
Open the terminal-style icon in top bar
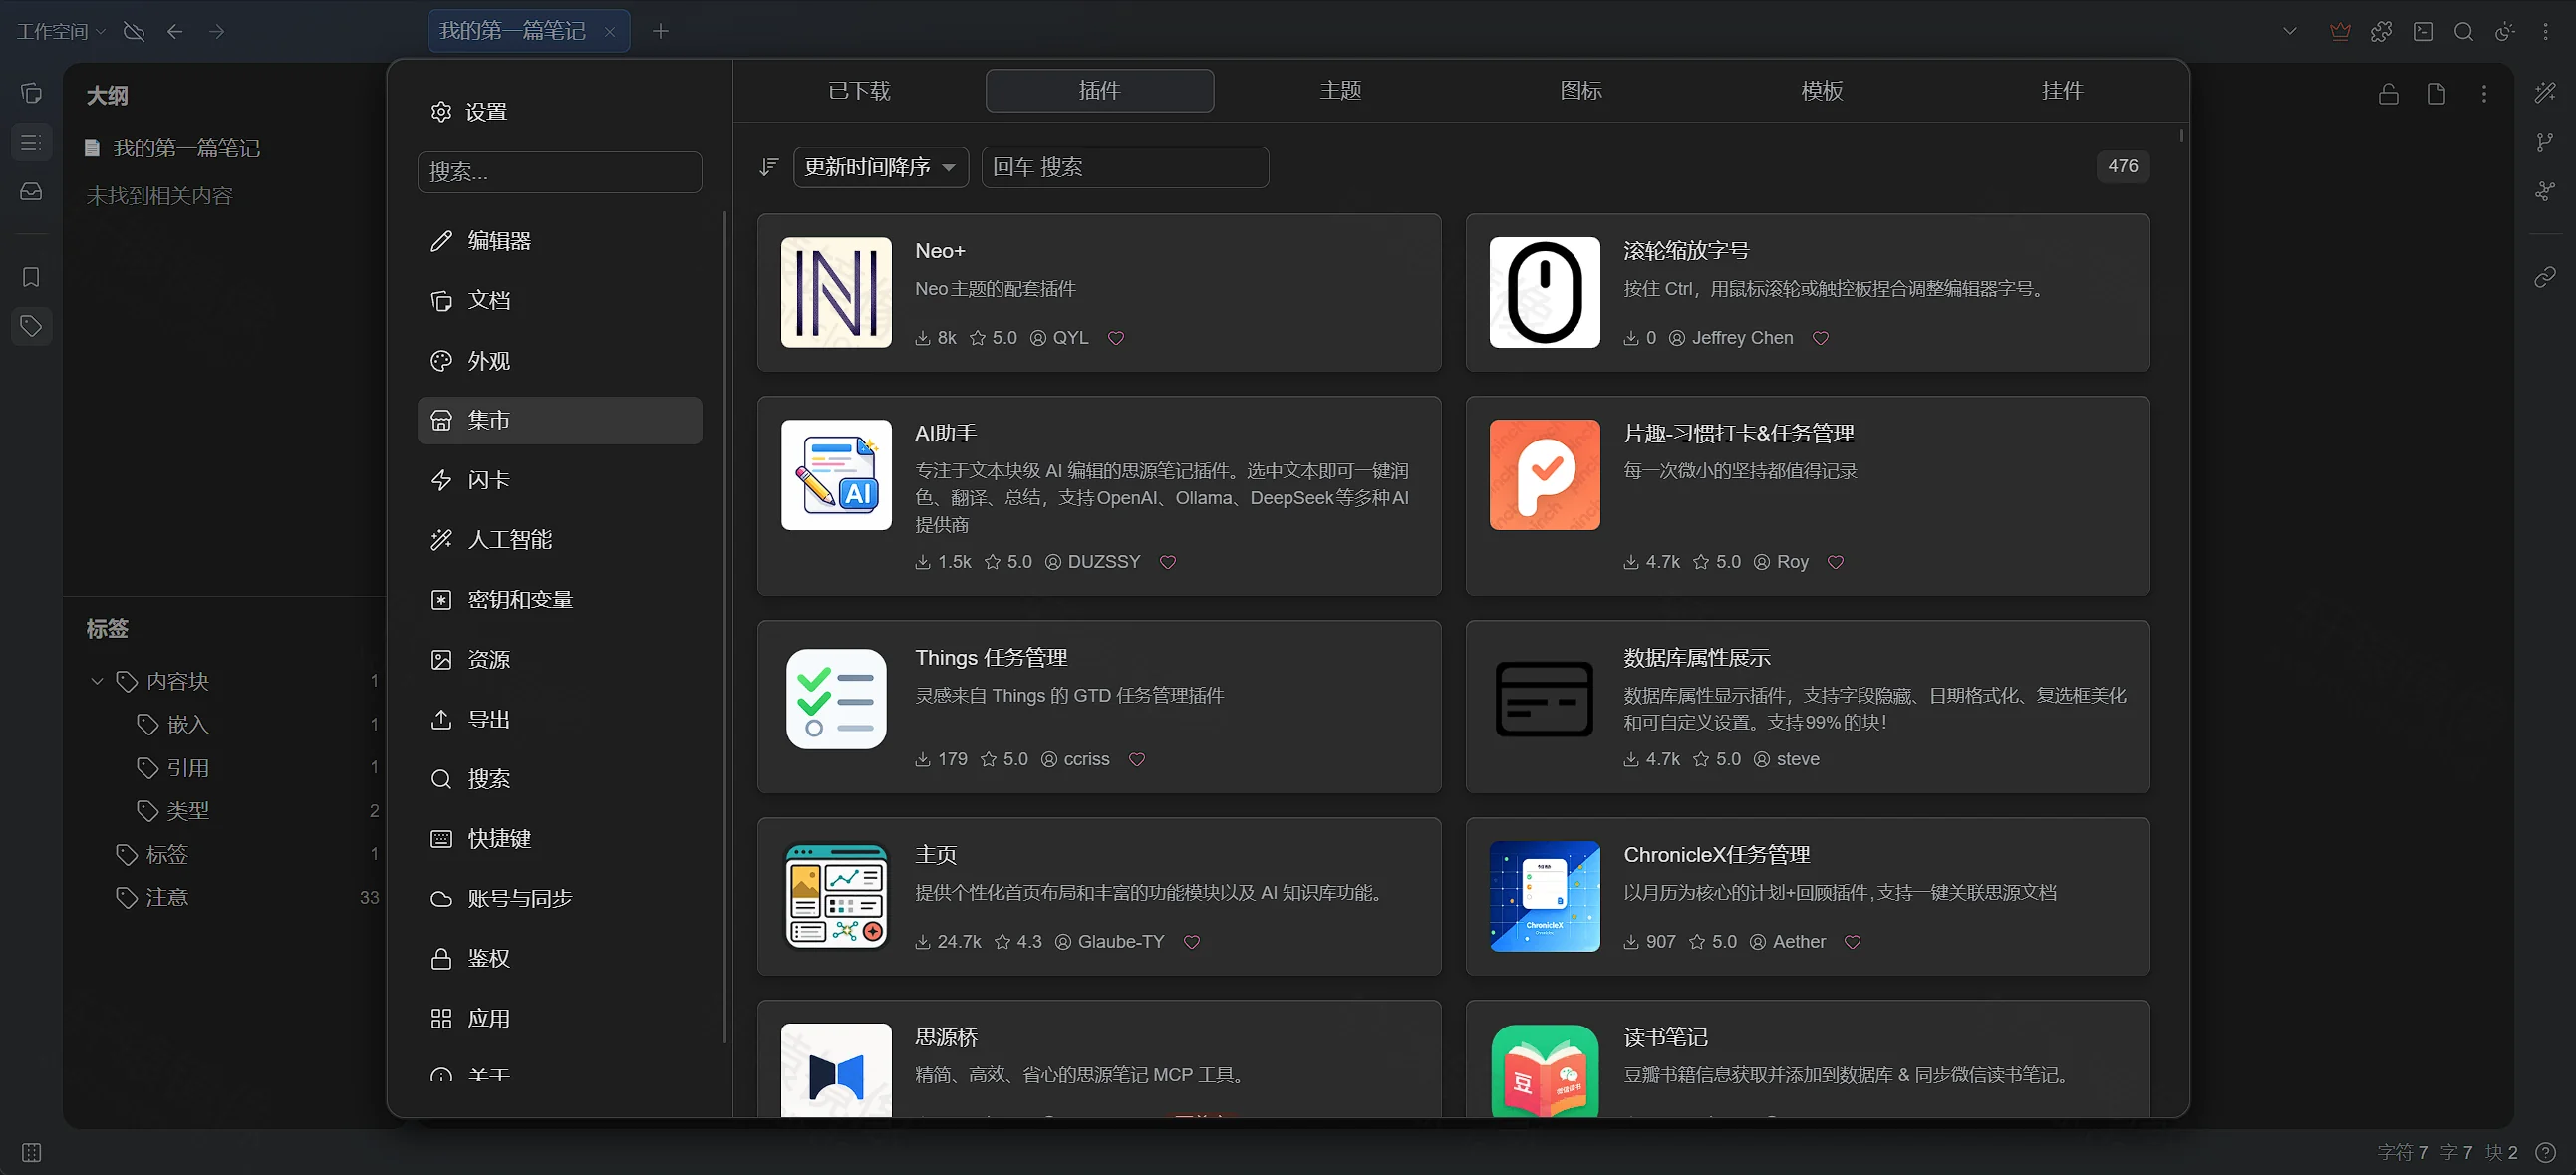[x=2423, y=31]
